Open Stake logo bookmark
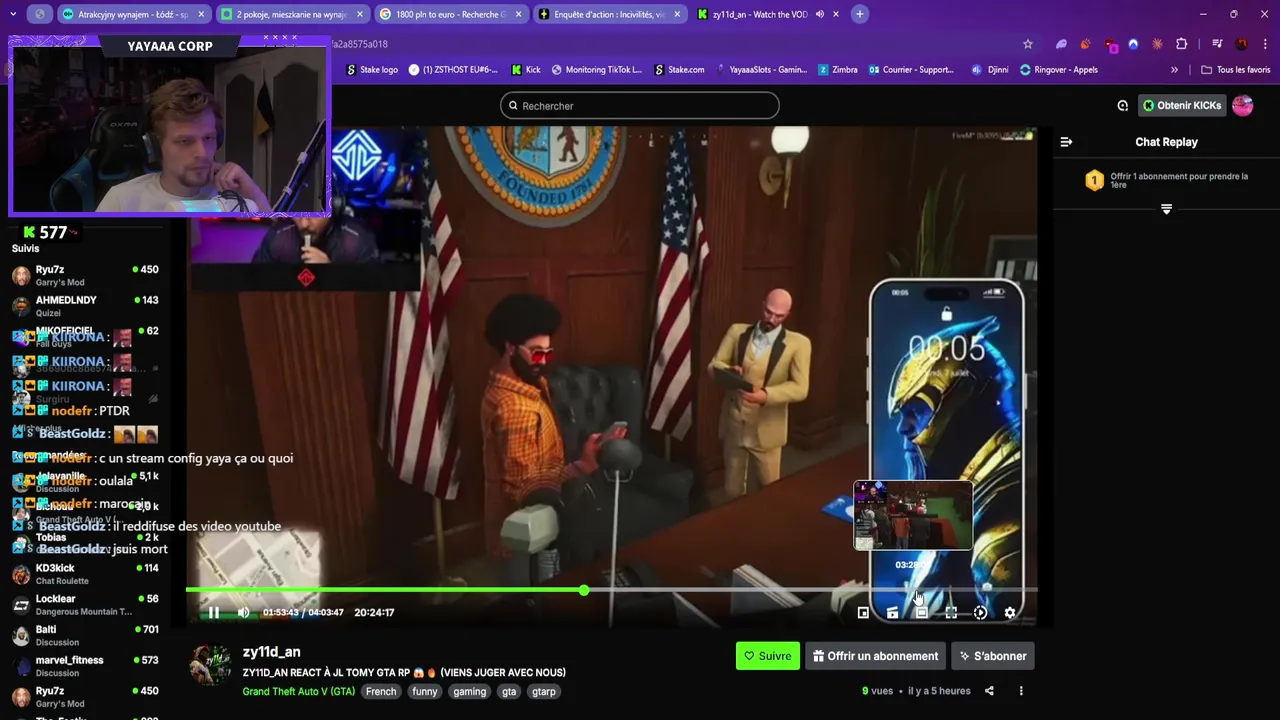This screenshot has height=720, width=1280. point(372,70)
